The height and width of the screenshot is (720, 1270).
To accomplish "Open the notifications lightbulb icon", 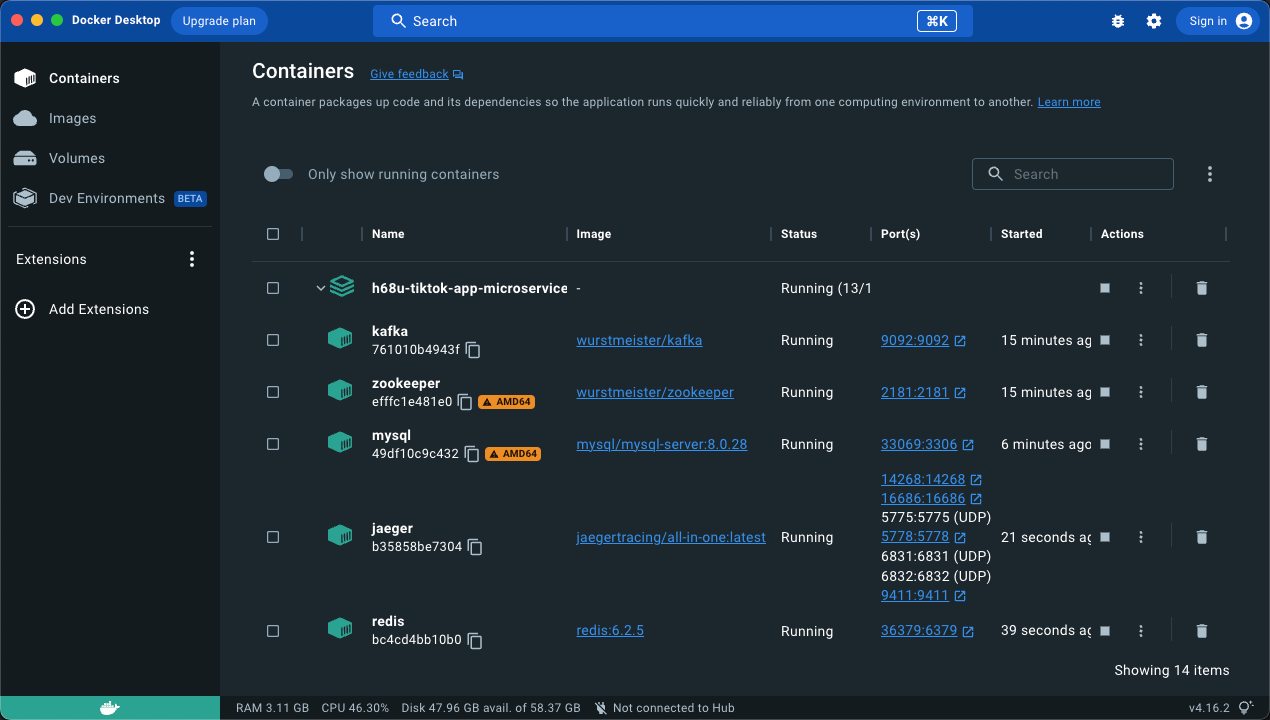I will [x=1246, y=708].
